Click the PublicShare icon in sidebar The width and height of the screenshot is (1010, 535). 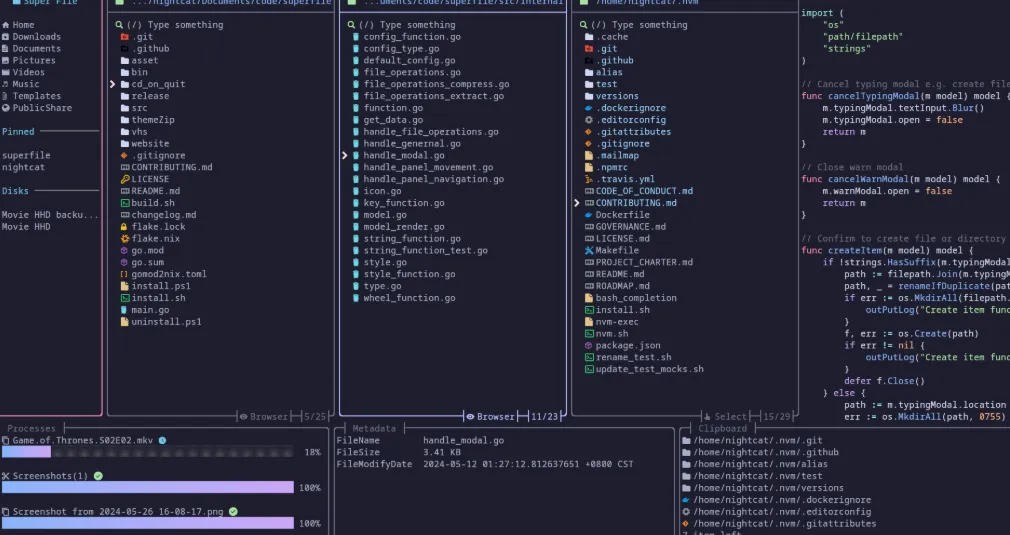click(5, 108)
